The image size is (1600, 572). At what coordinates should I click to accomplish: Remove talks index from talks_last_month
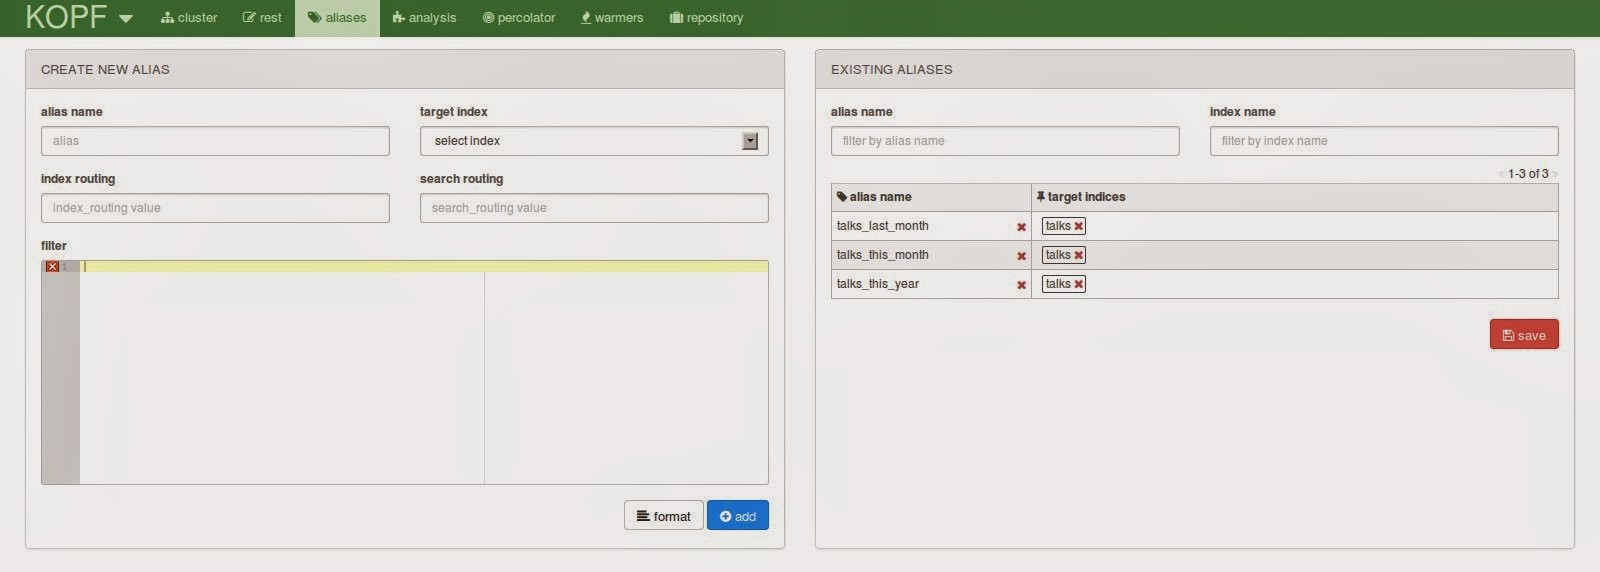click(x=1078, y=226)
